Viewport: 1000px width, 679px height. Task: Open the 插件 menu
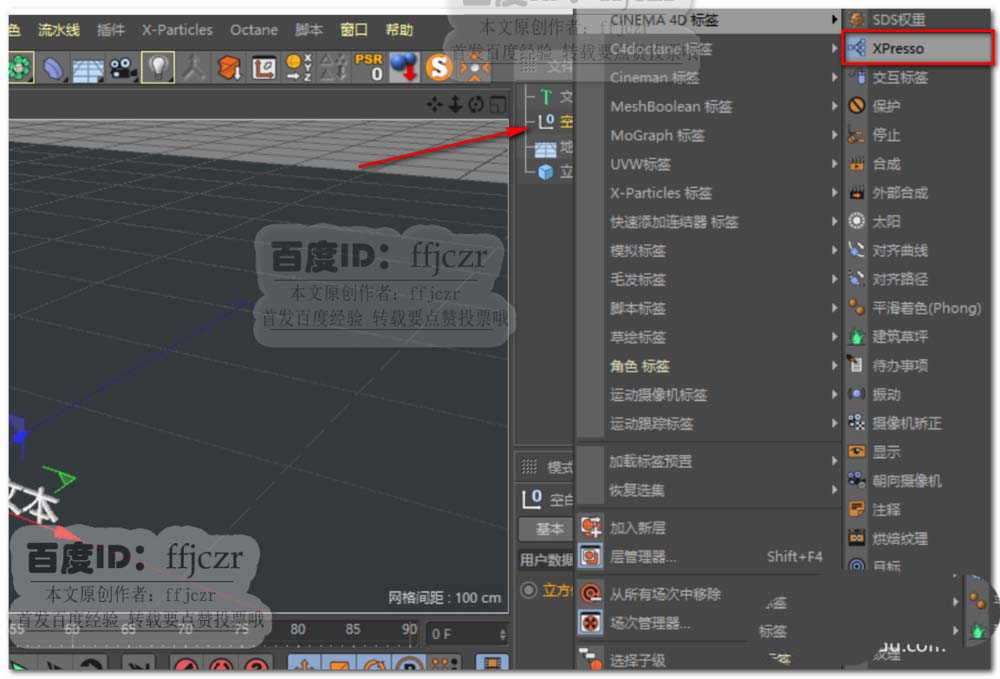[x=110, y=30]
